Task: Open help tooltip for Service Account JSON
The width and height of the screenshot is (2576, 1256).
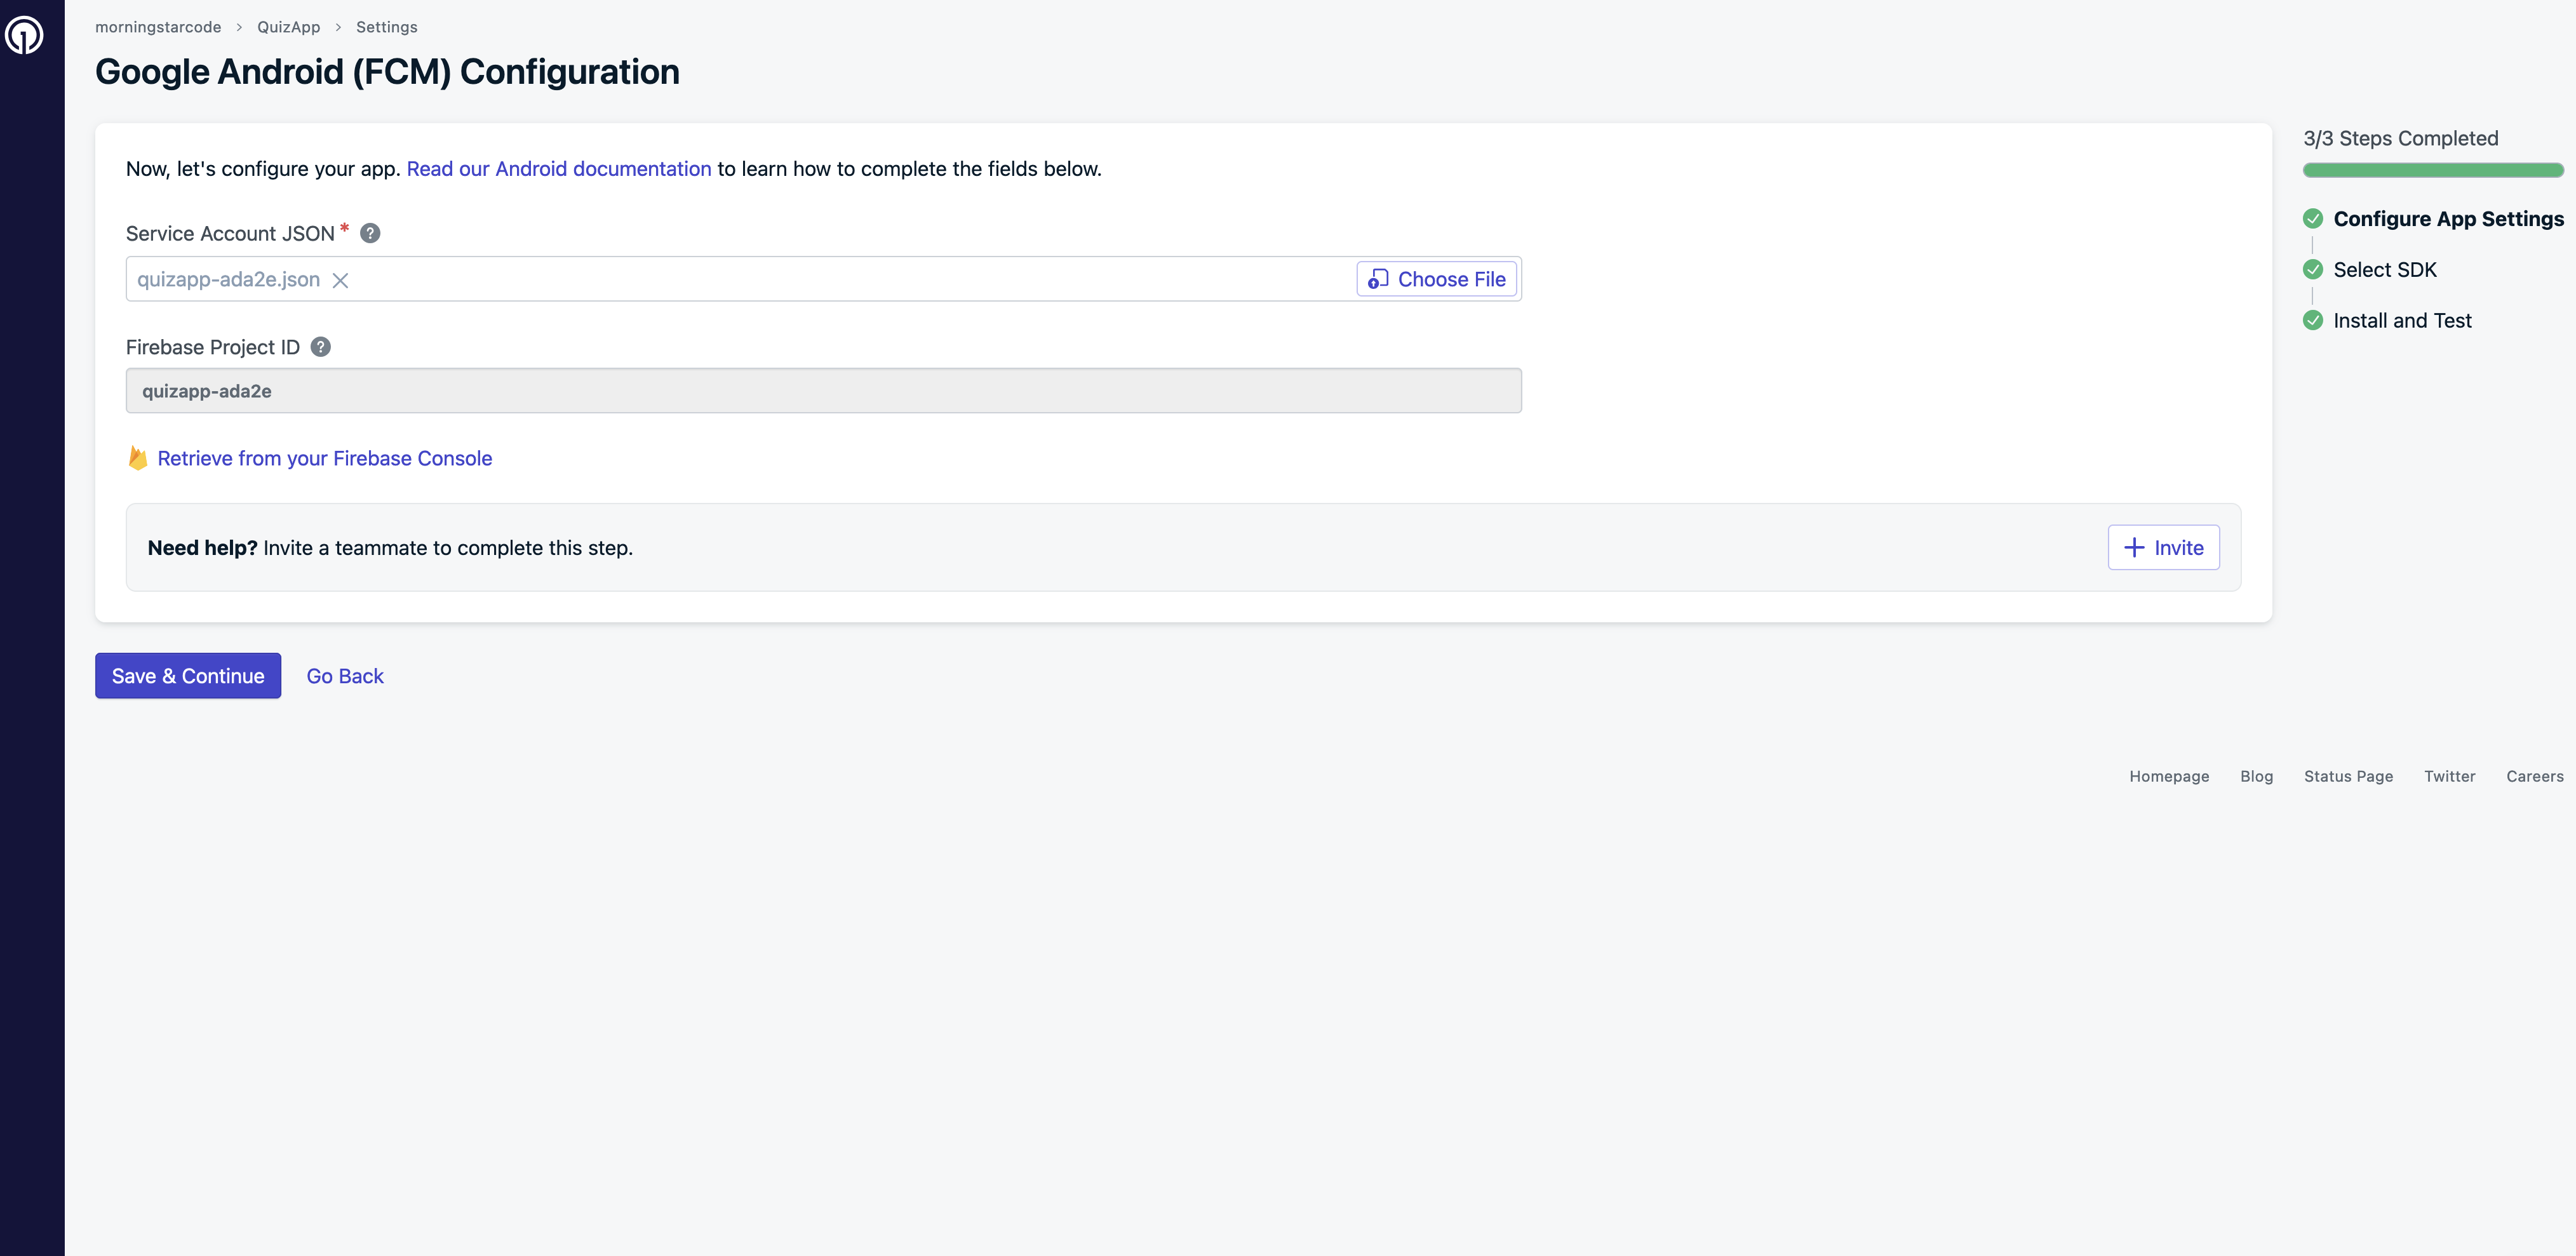Action: point(370,233)
